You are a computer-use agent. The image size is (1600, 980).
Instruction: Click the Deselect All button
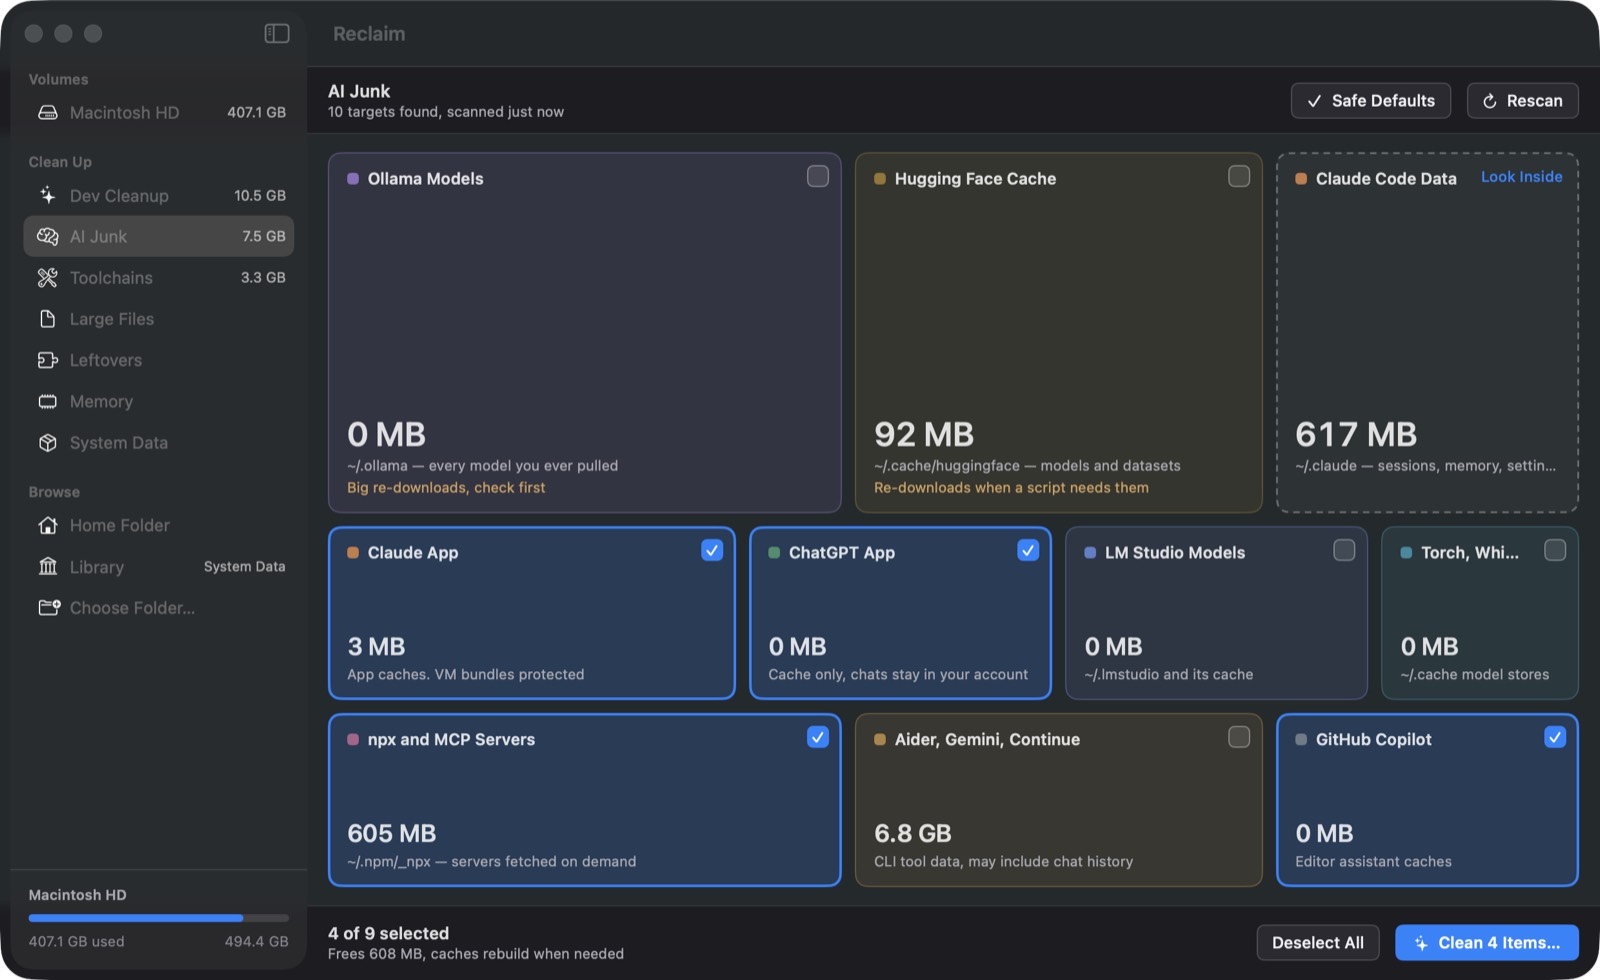1318,943
